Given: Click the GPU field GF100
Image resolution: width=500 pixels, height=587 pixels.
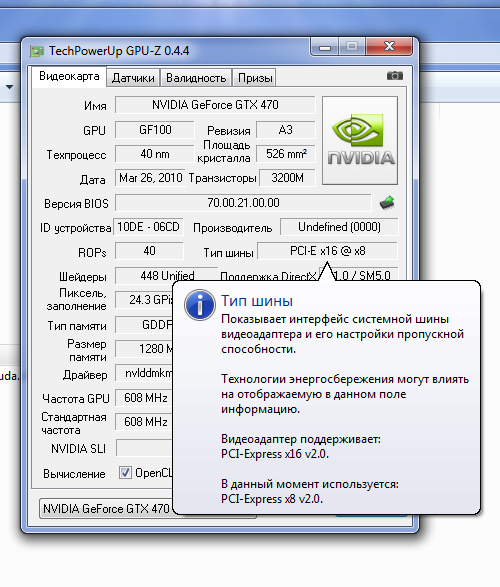Looking at the screenshot, I should pos(155,130).
